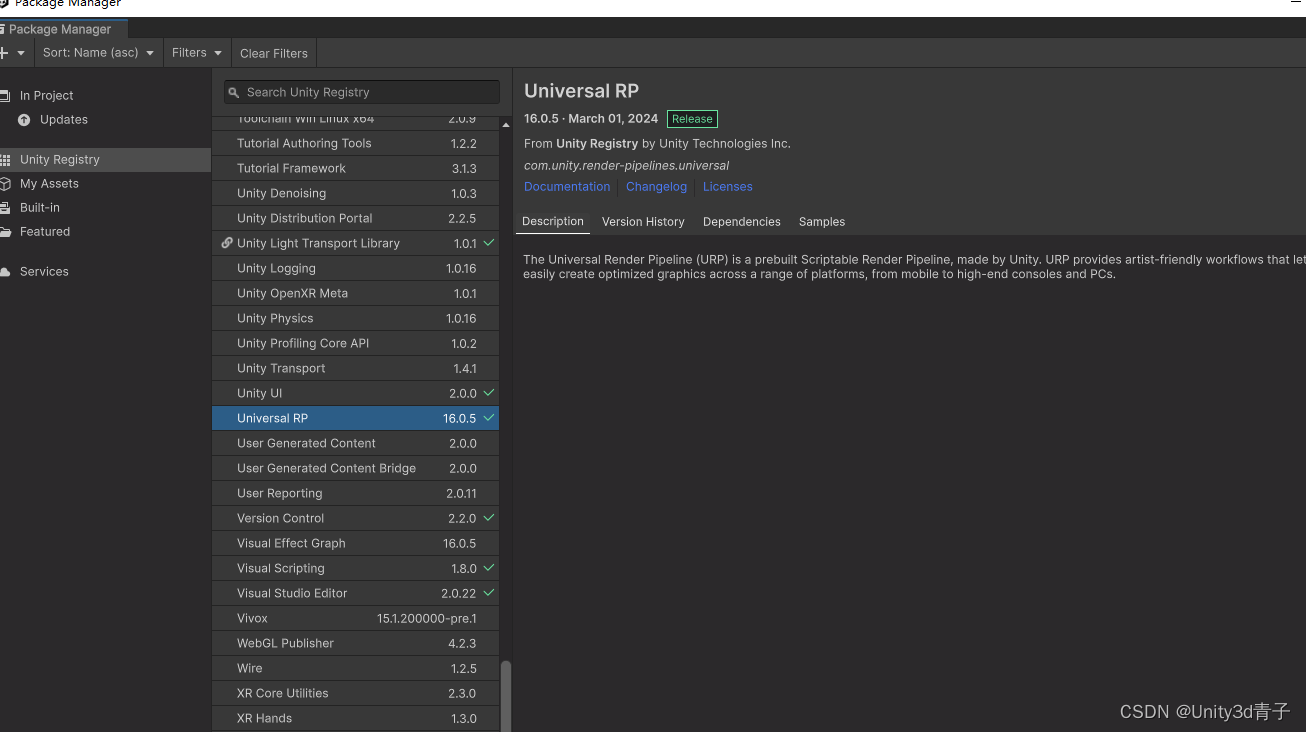
Task: Open Featured in the sidebar
Action: pyautogui.click(x=105, y=231)
